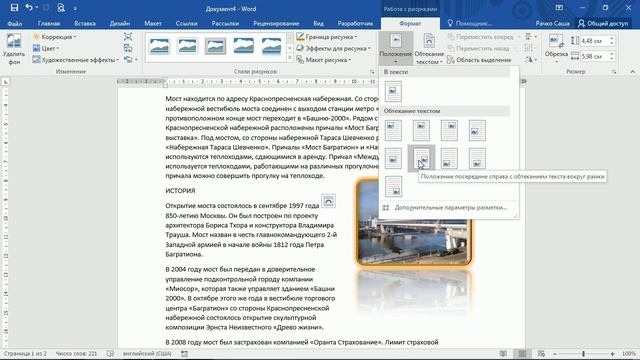Image resolution: width=640 pixels, height=360 pixels.
Task: Apply the first picture style thumbnail
Action: 159,46
